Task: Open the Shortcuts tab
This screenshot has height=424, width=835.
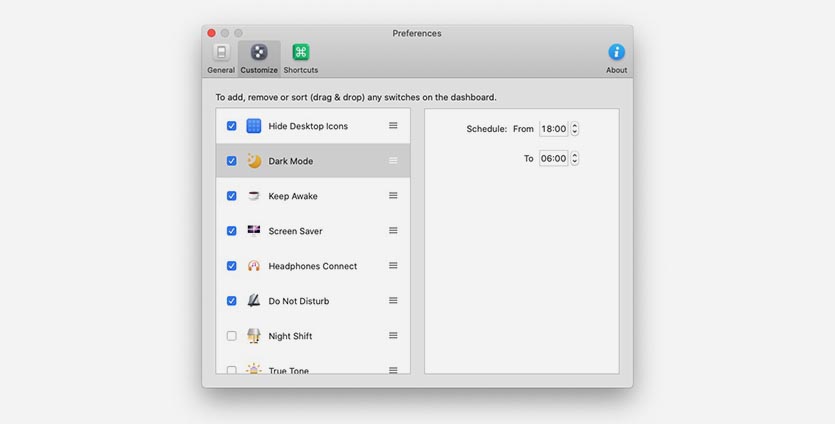Action: click(300, 53)
